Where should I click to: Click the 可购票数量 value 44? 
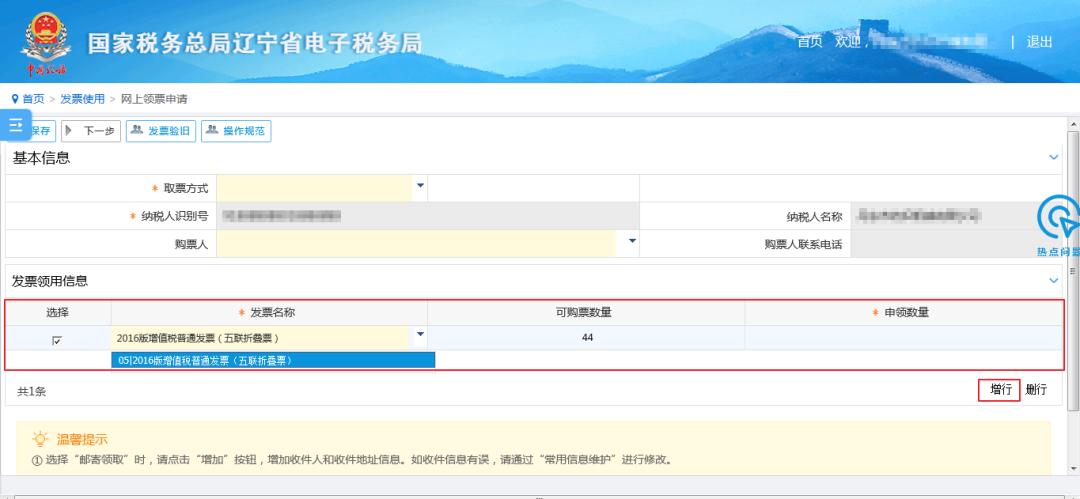[x=587, y=338]
